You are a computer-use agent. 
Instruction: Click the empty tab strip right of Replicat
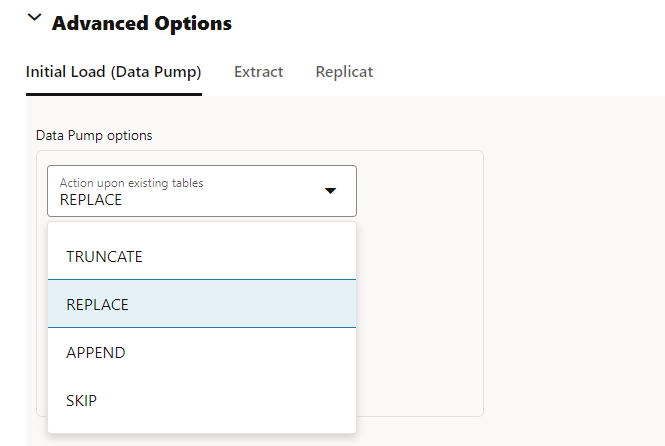[520, 72]
